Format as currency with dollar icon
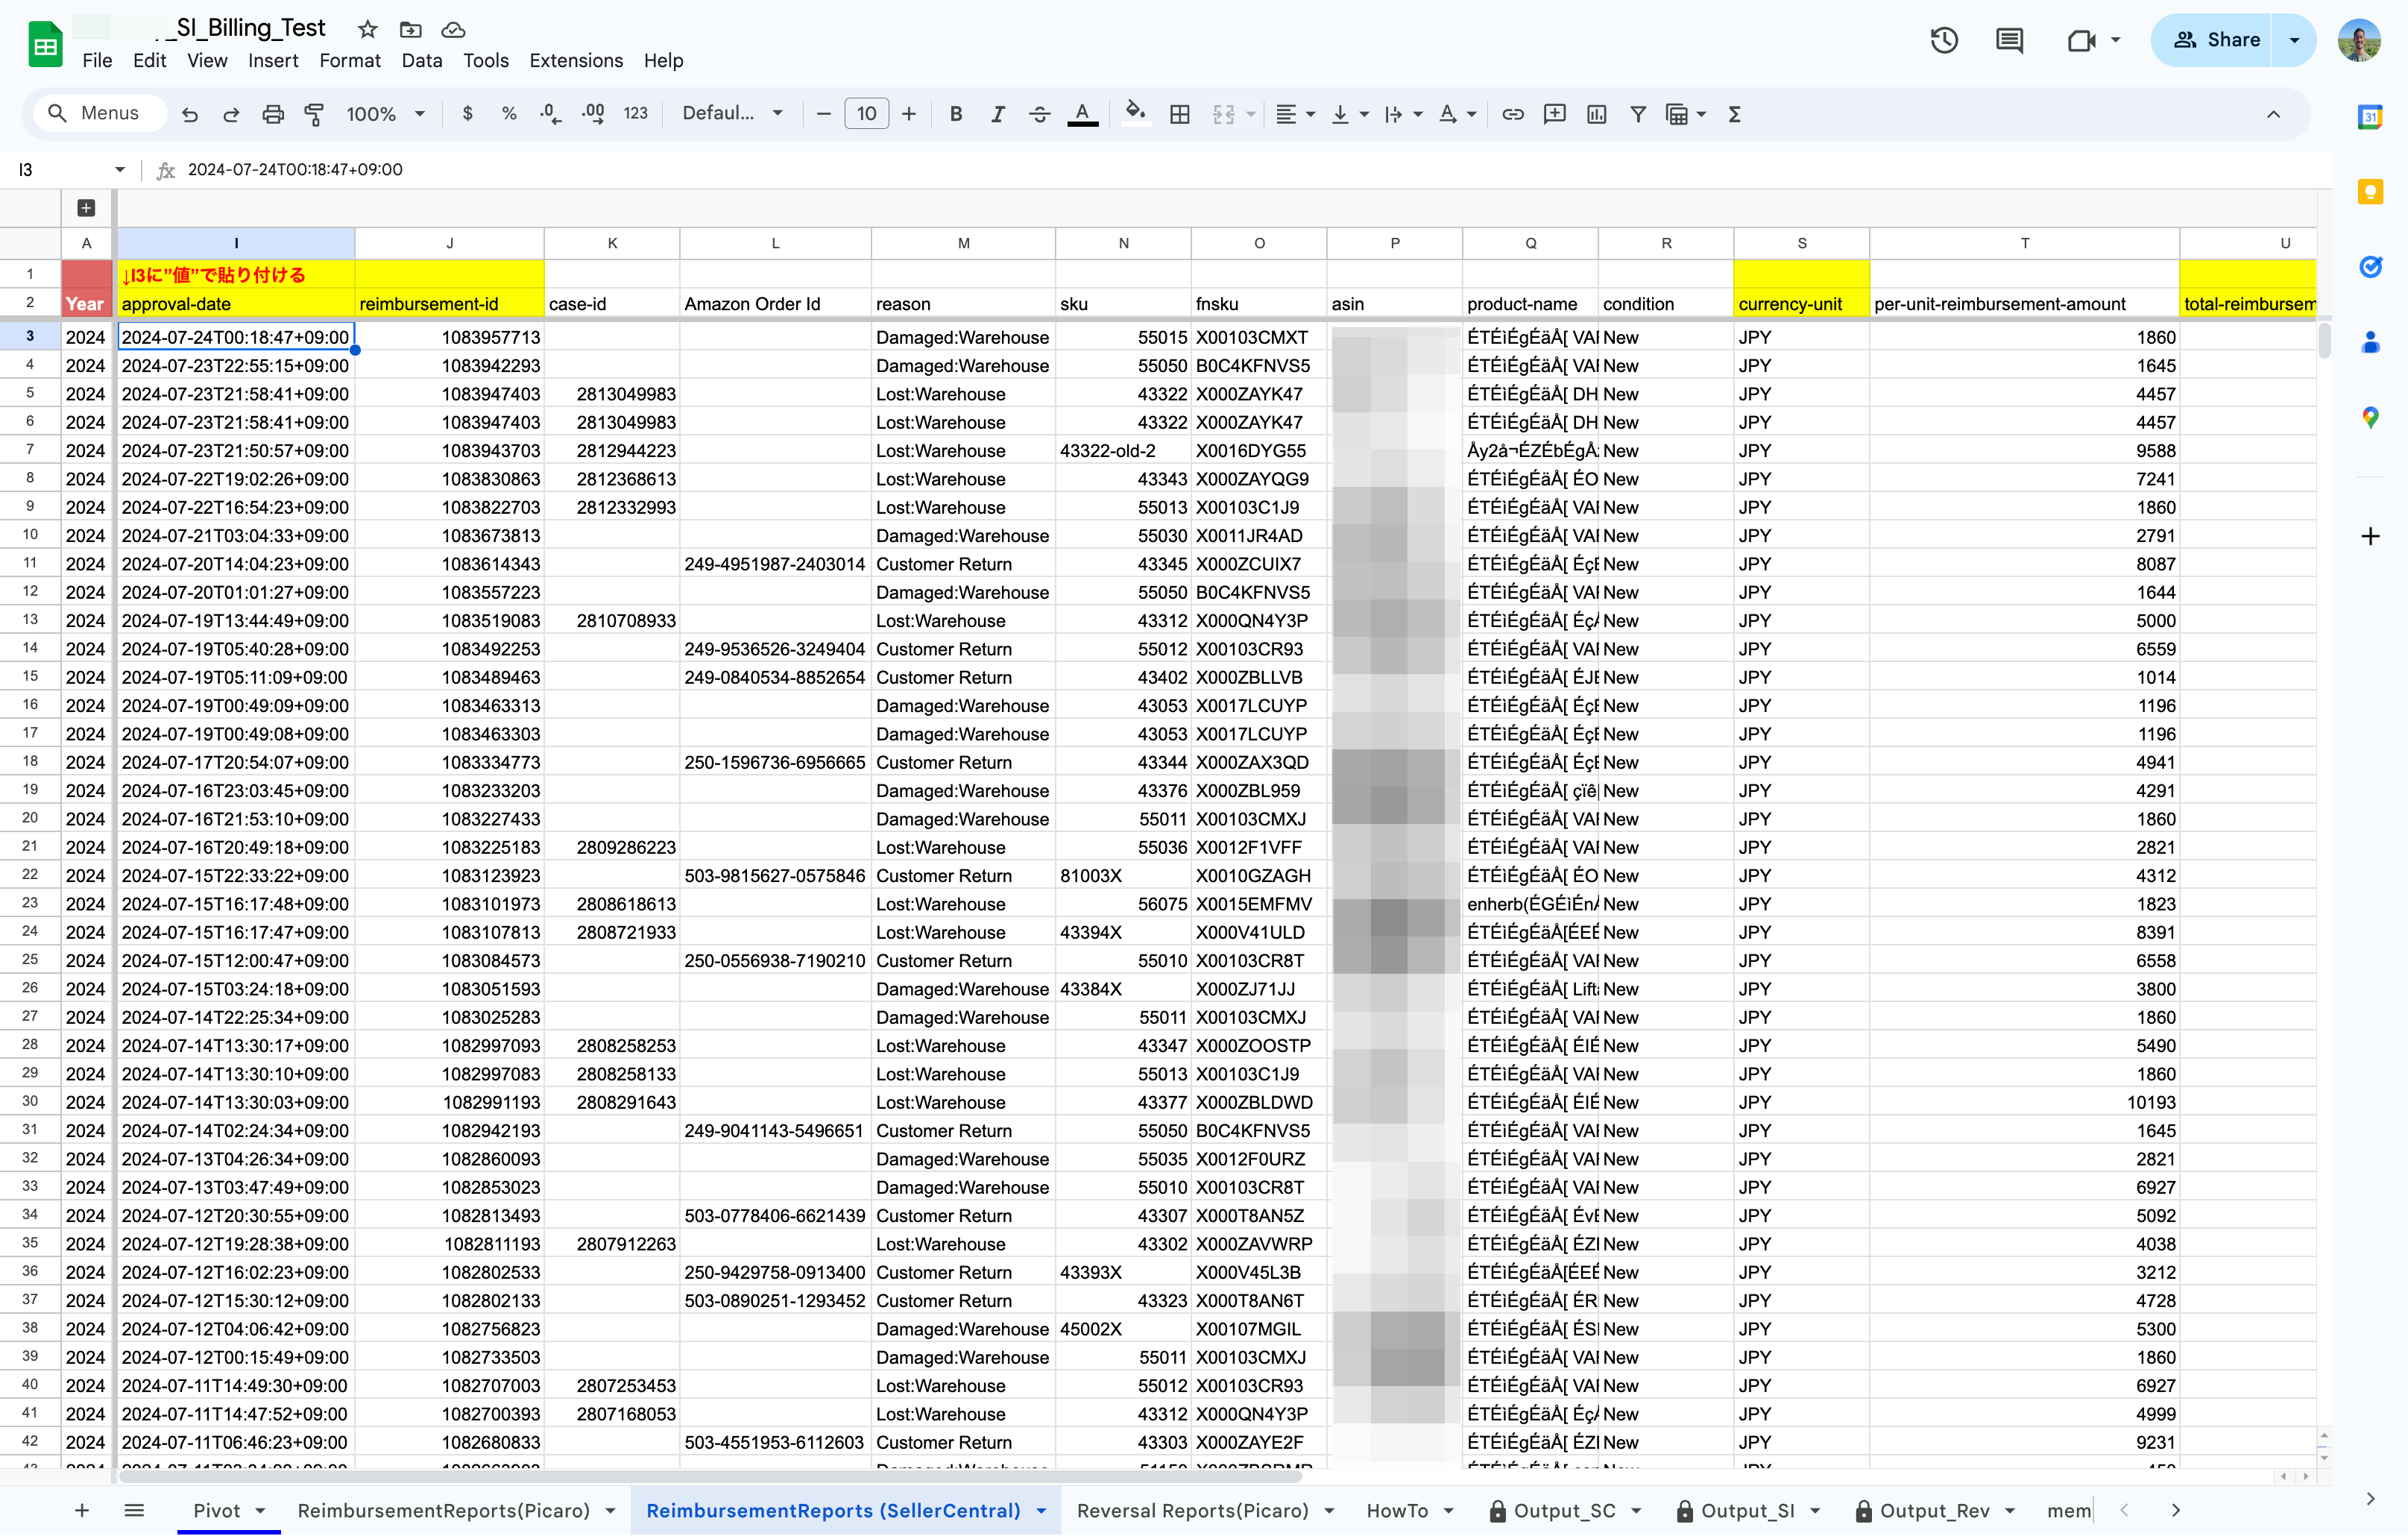2408x1536 pixels. click(467, 114)
